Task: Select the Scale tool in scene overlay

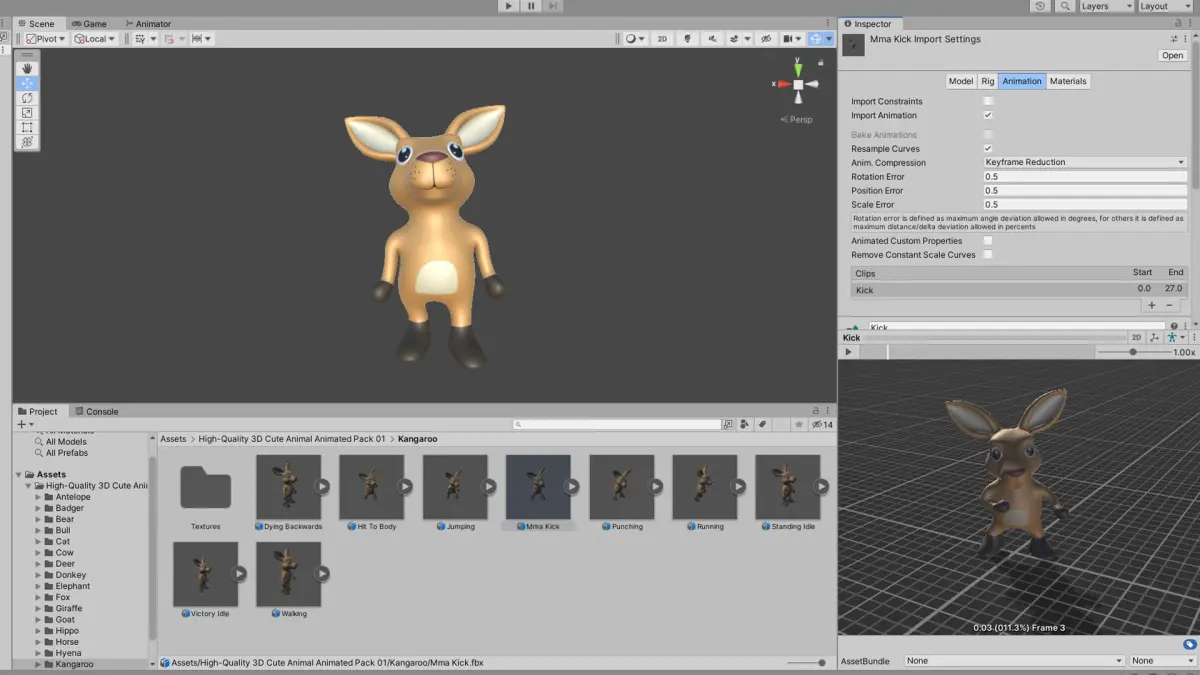Action: click(x=27, y=113)
